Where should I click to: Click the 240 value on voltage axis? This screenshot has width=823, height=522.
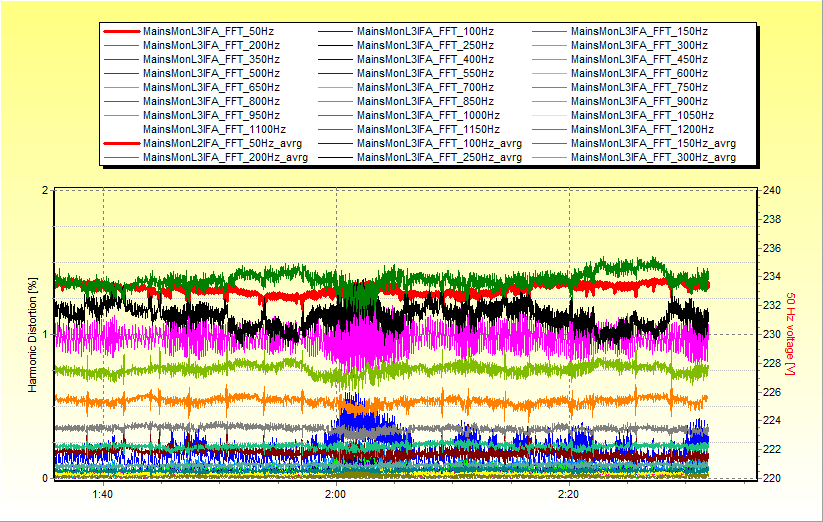click(x=772, y=190)
